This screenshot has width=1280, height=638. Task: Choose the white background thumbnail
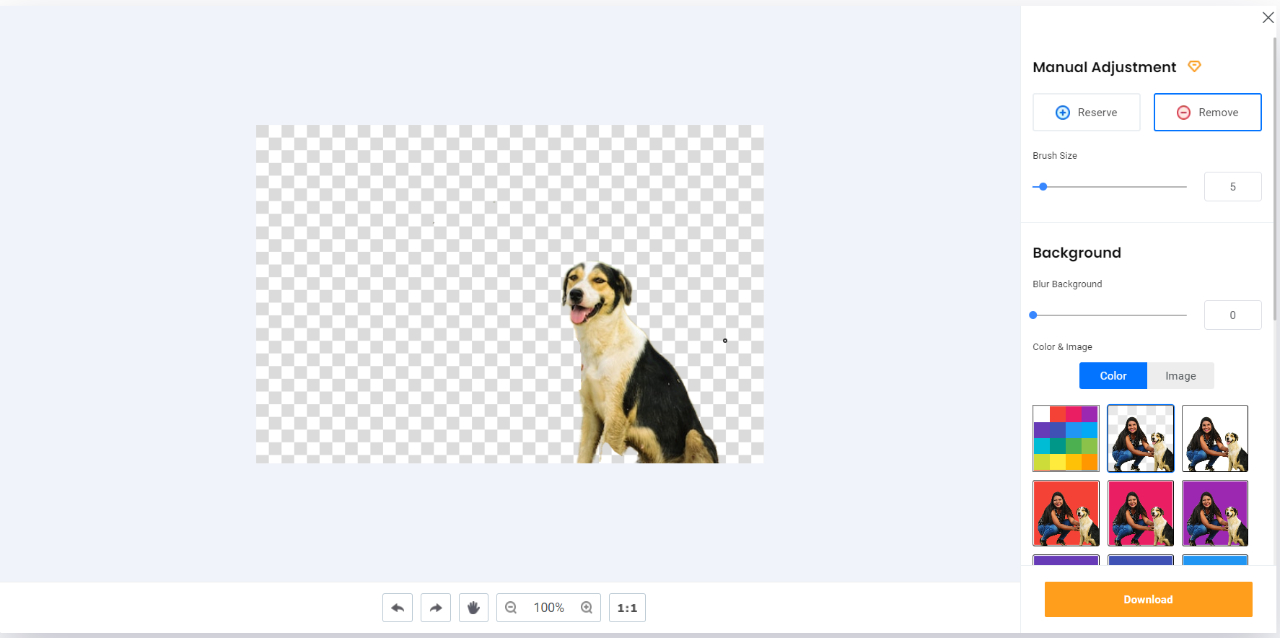point(1215,438)
